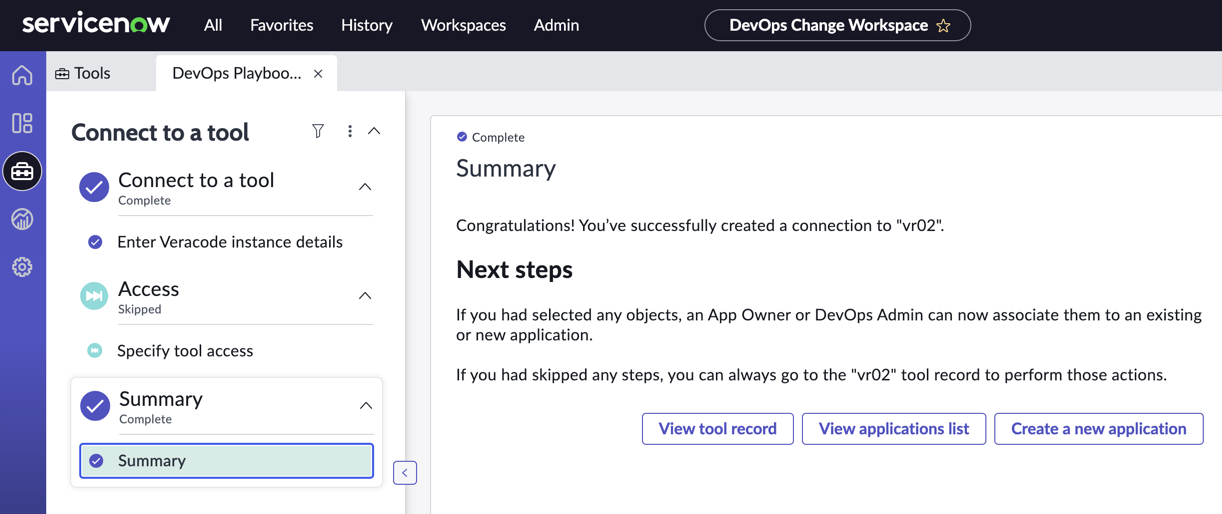Collapse the Access stage
Screen dimensions: 1222x514
pyautogui.click(x=365, y=296)
